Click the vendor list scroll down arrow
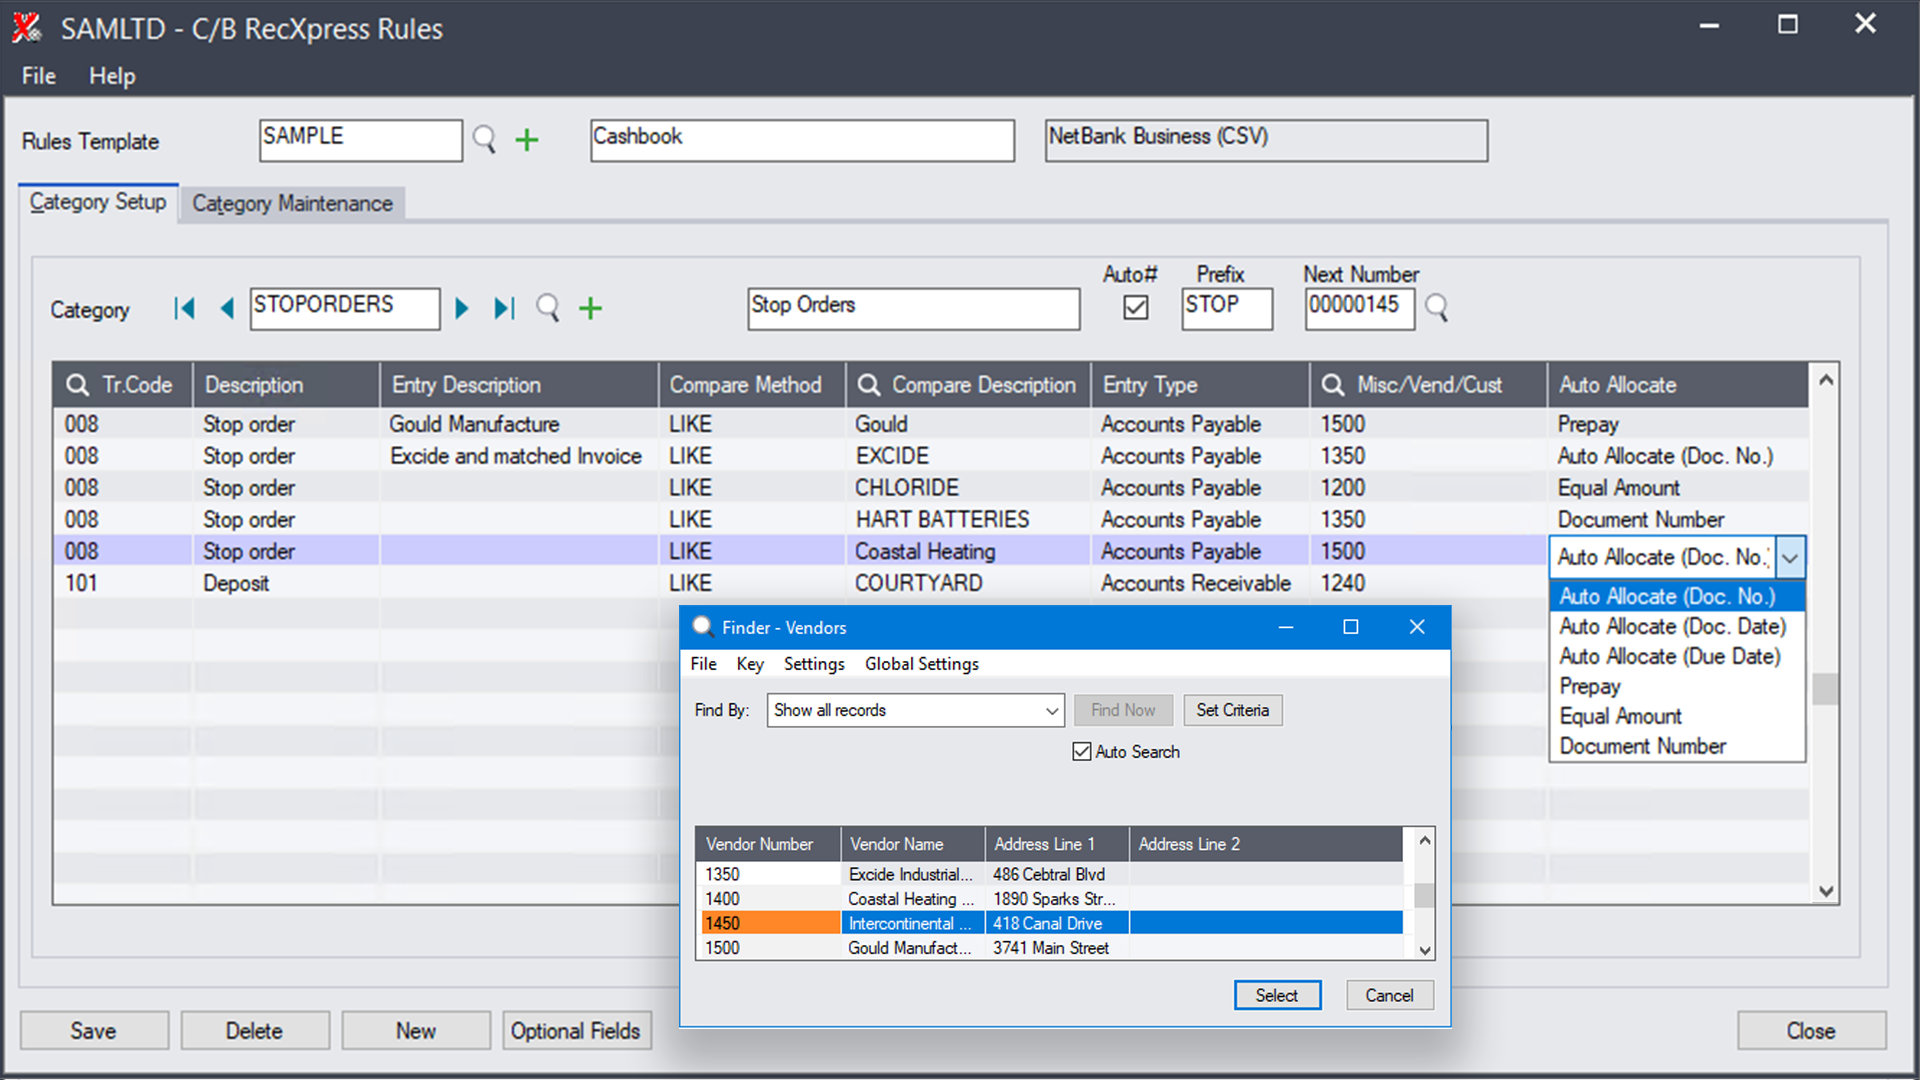 1425,950
